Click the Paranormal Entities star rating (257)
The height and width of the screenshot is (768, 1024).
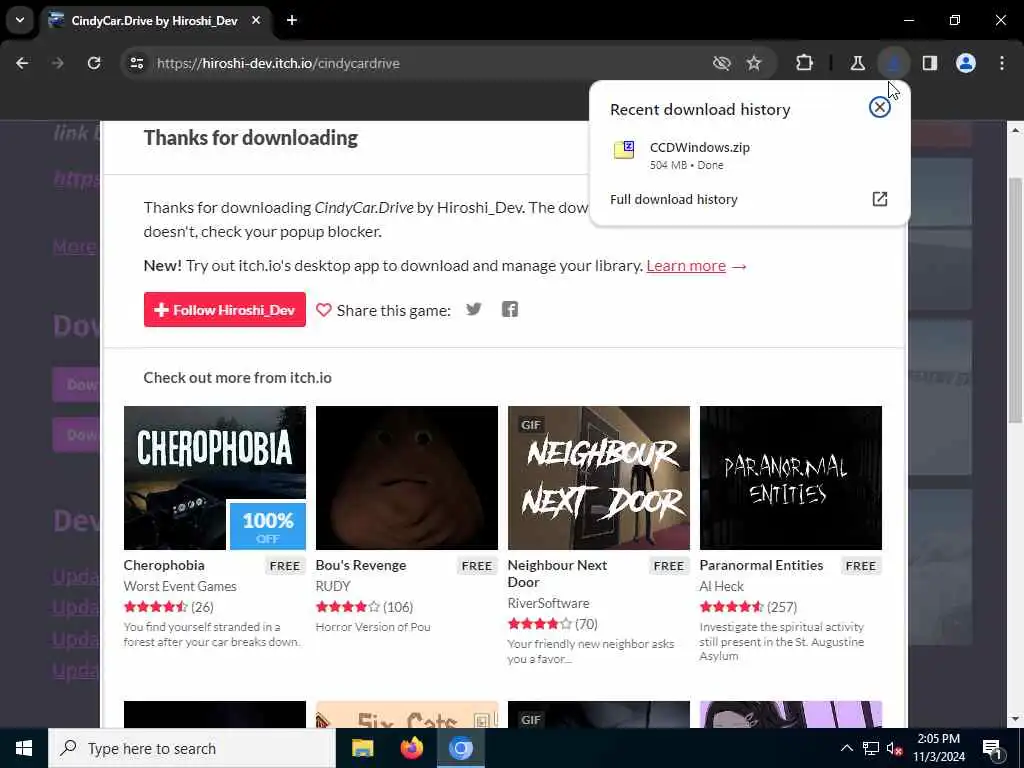coord(748,607)
